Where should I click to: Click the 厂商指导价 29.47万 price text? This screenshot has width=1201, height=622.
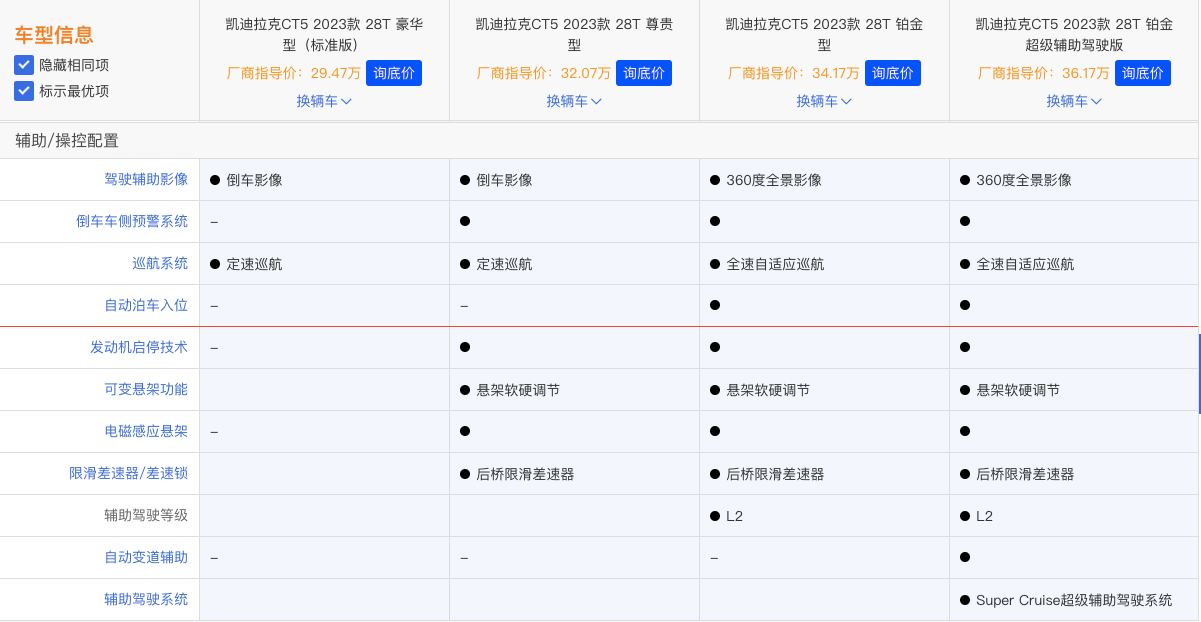point(294,73)
